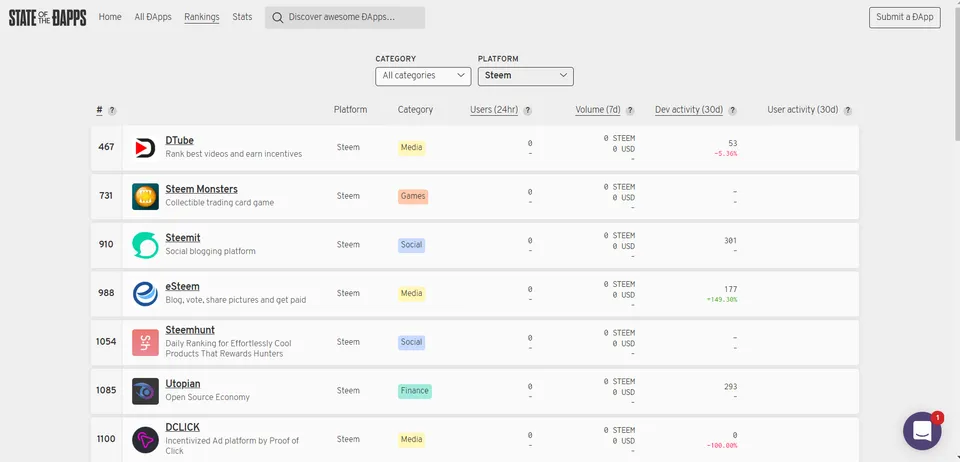Open the Steem Monsters link
Viewport: 960px width, 462px height.
pyautogui.click(x=201, y=189)
